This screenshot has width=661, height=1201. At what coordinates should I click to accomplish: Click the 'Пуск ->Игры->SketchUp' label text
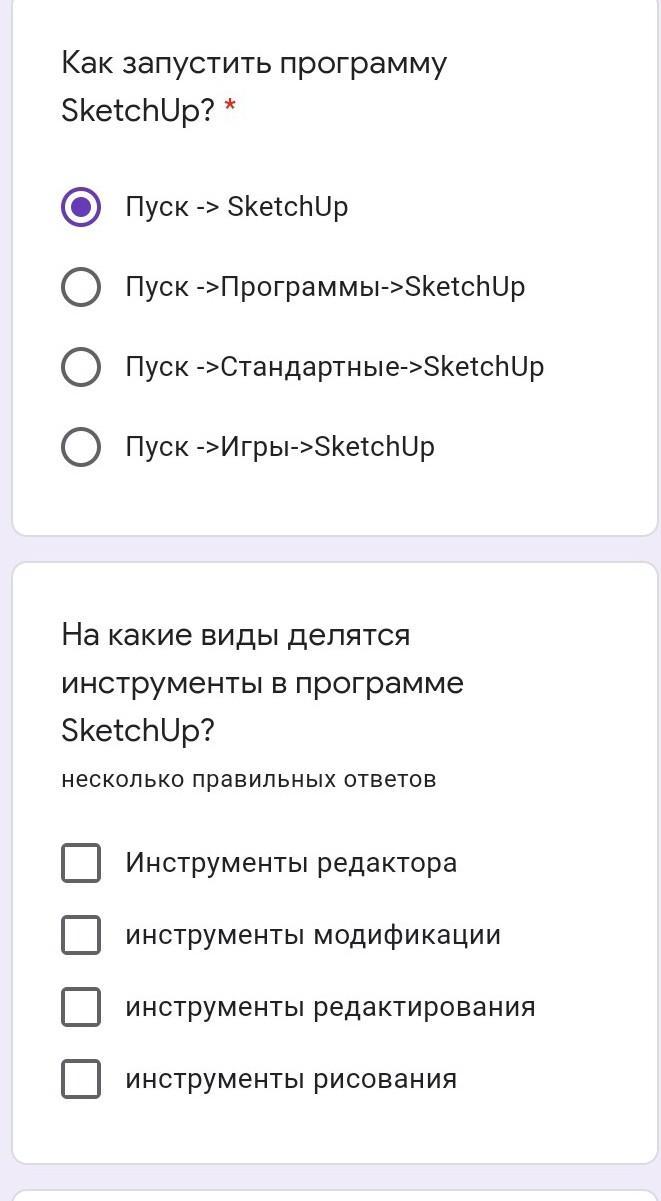(x=280, y=447)
